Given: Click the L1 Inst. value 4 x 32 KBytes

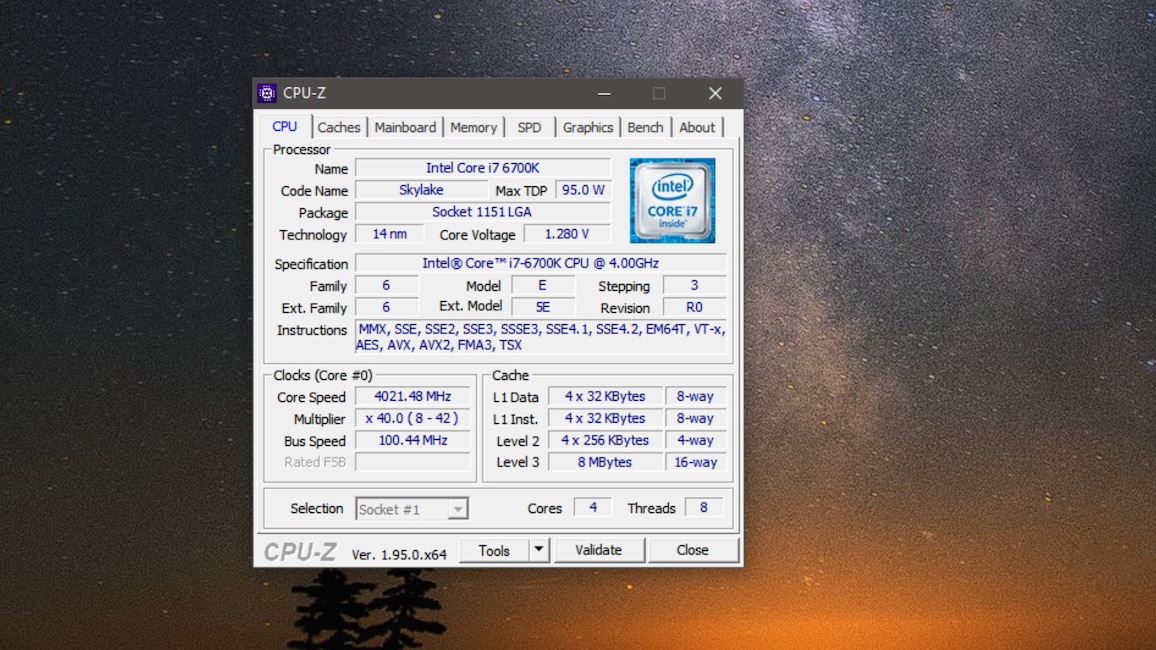Looking at the screenshot, I should pyautogui.click(x=605, y=419).
